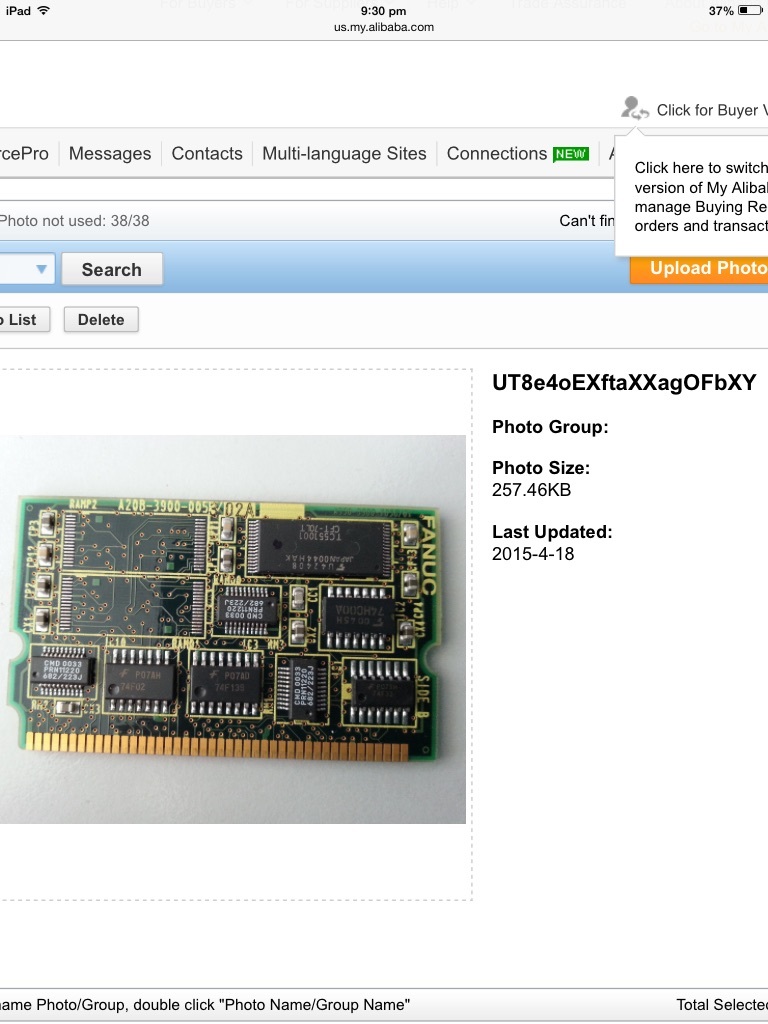Click the buyer version switch icon
Image resolution: width=768 pixels, height=1024 pixels.
(634, 108)
